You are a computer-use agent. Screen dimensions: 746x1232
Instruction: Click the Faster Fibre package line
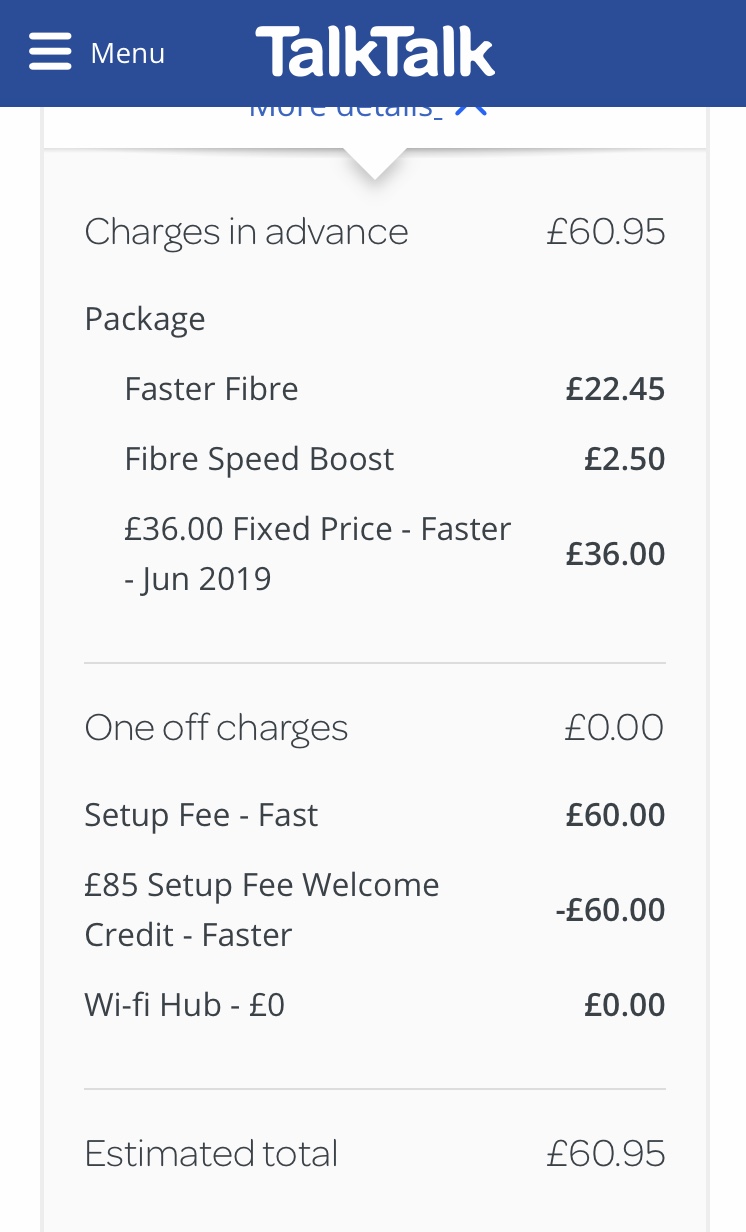pyautogui.click(x=211, y=389)
